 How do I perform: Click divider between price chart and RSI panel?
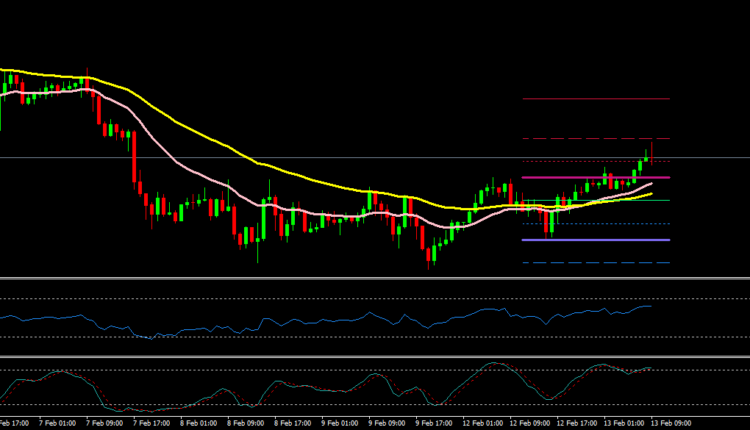[375, 278]
